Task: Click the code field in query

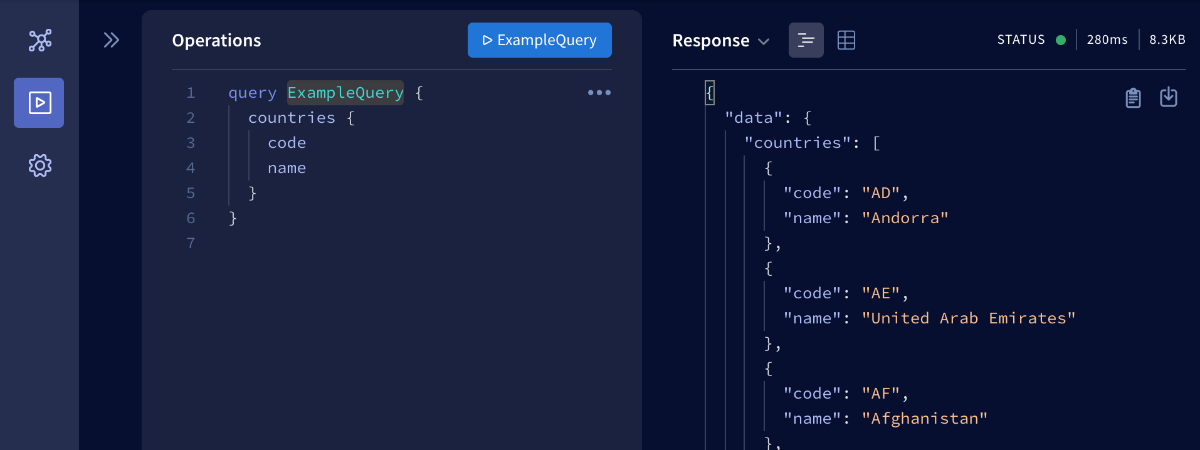Action: click(x=287, y=143)
